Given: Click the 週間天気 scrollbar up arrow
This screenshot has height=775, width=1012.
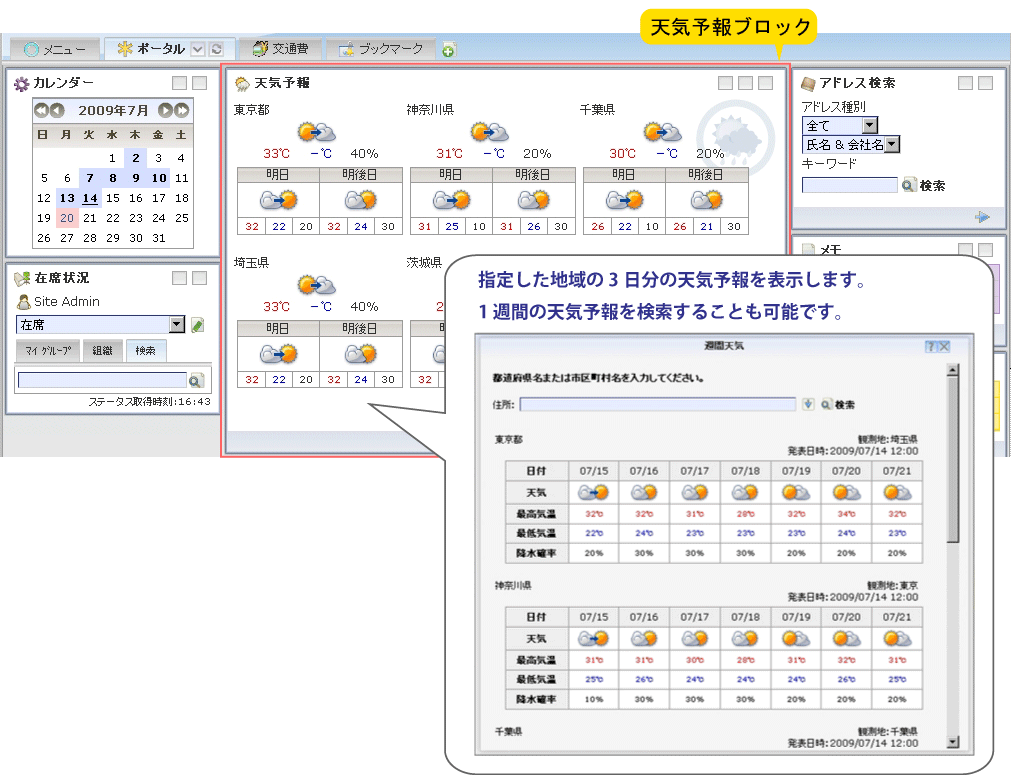Looking at the screenshot, I should point(953,370).
